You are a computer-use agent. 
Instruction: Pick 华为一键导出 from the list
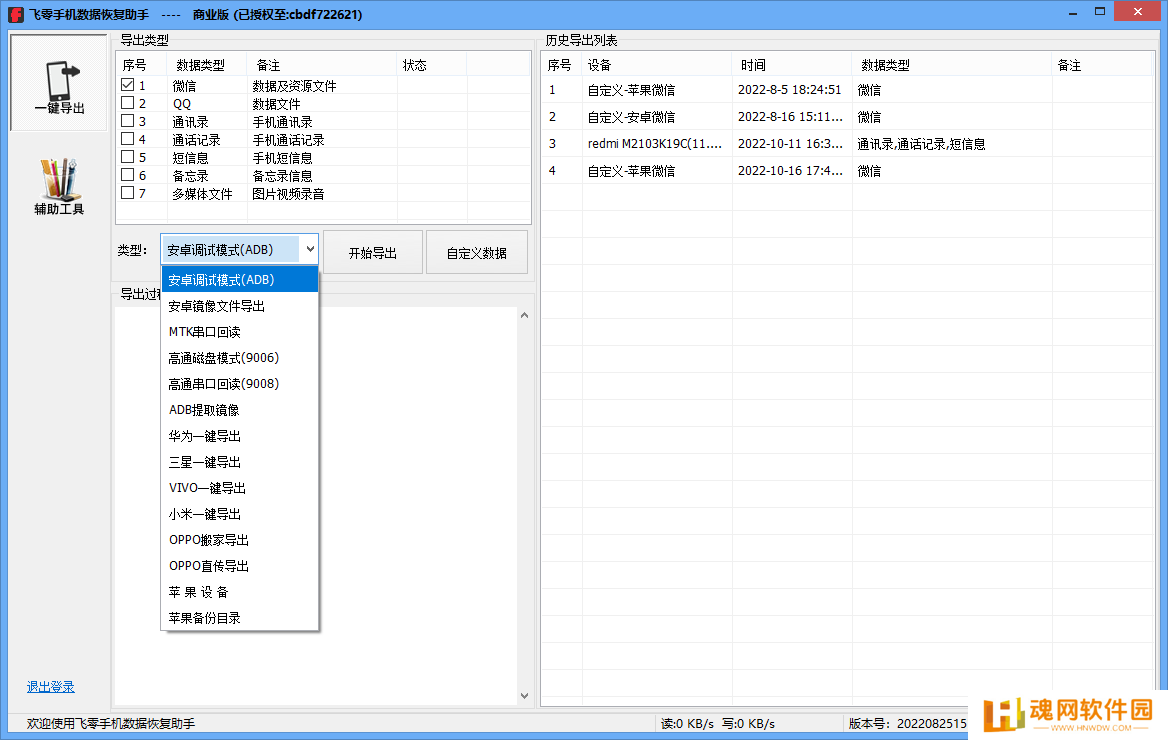tap(240, 436)
